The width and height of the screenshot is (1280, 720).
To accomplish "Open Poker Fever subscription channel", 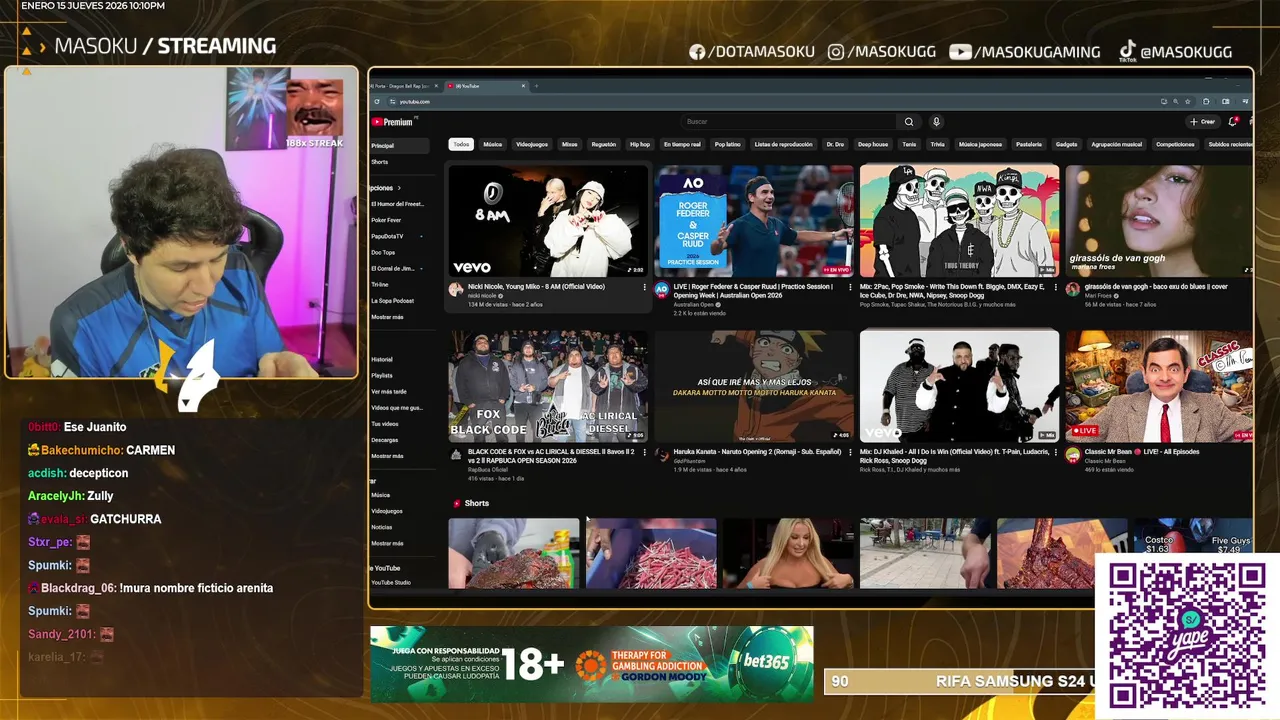I will (x=386, y=220).
